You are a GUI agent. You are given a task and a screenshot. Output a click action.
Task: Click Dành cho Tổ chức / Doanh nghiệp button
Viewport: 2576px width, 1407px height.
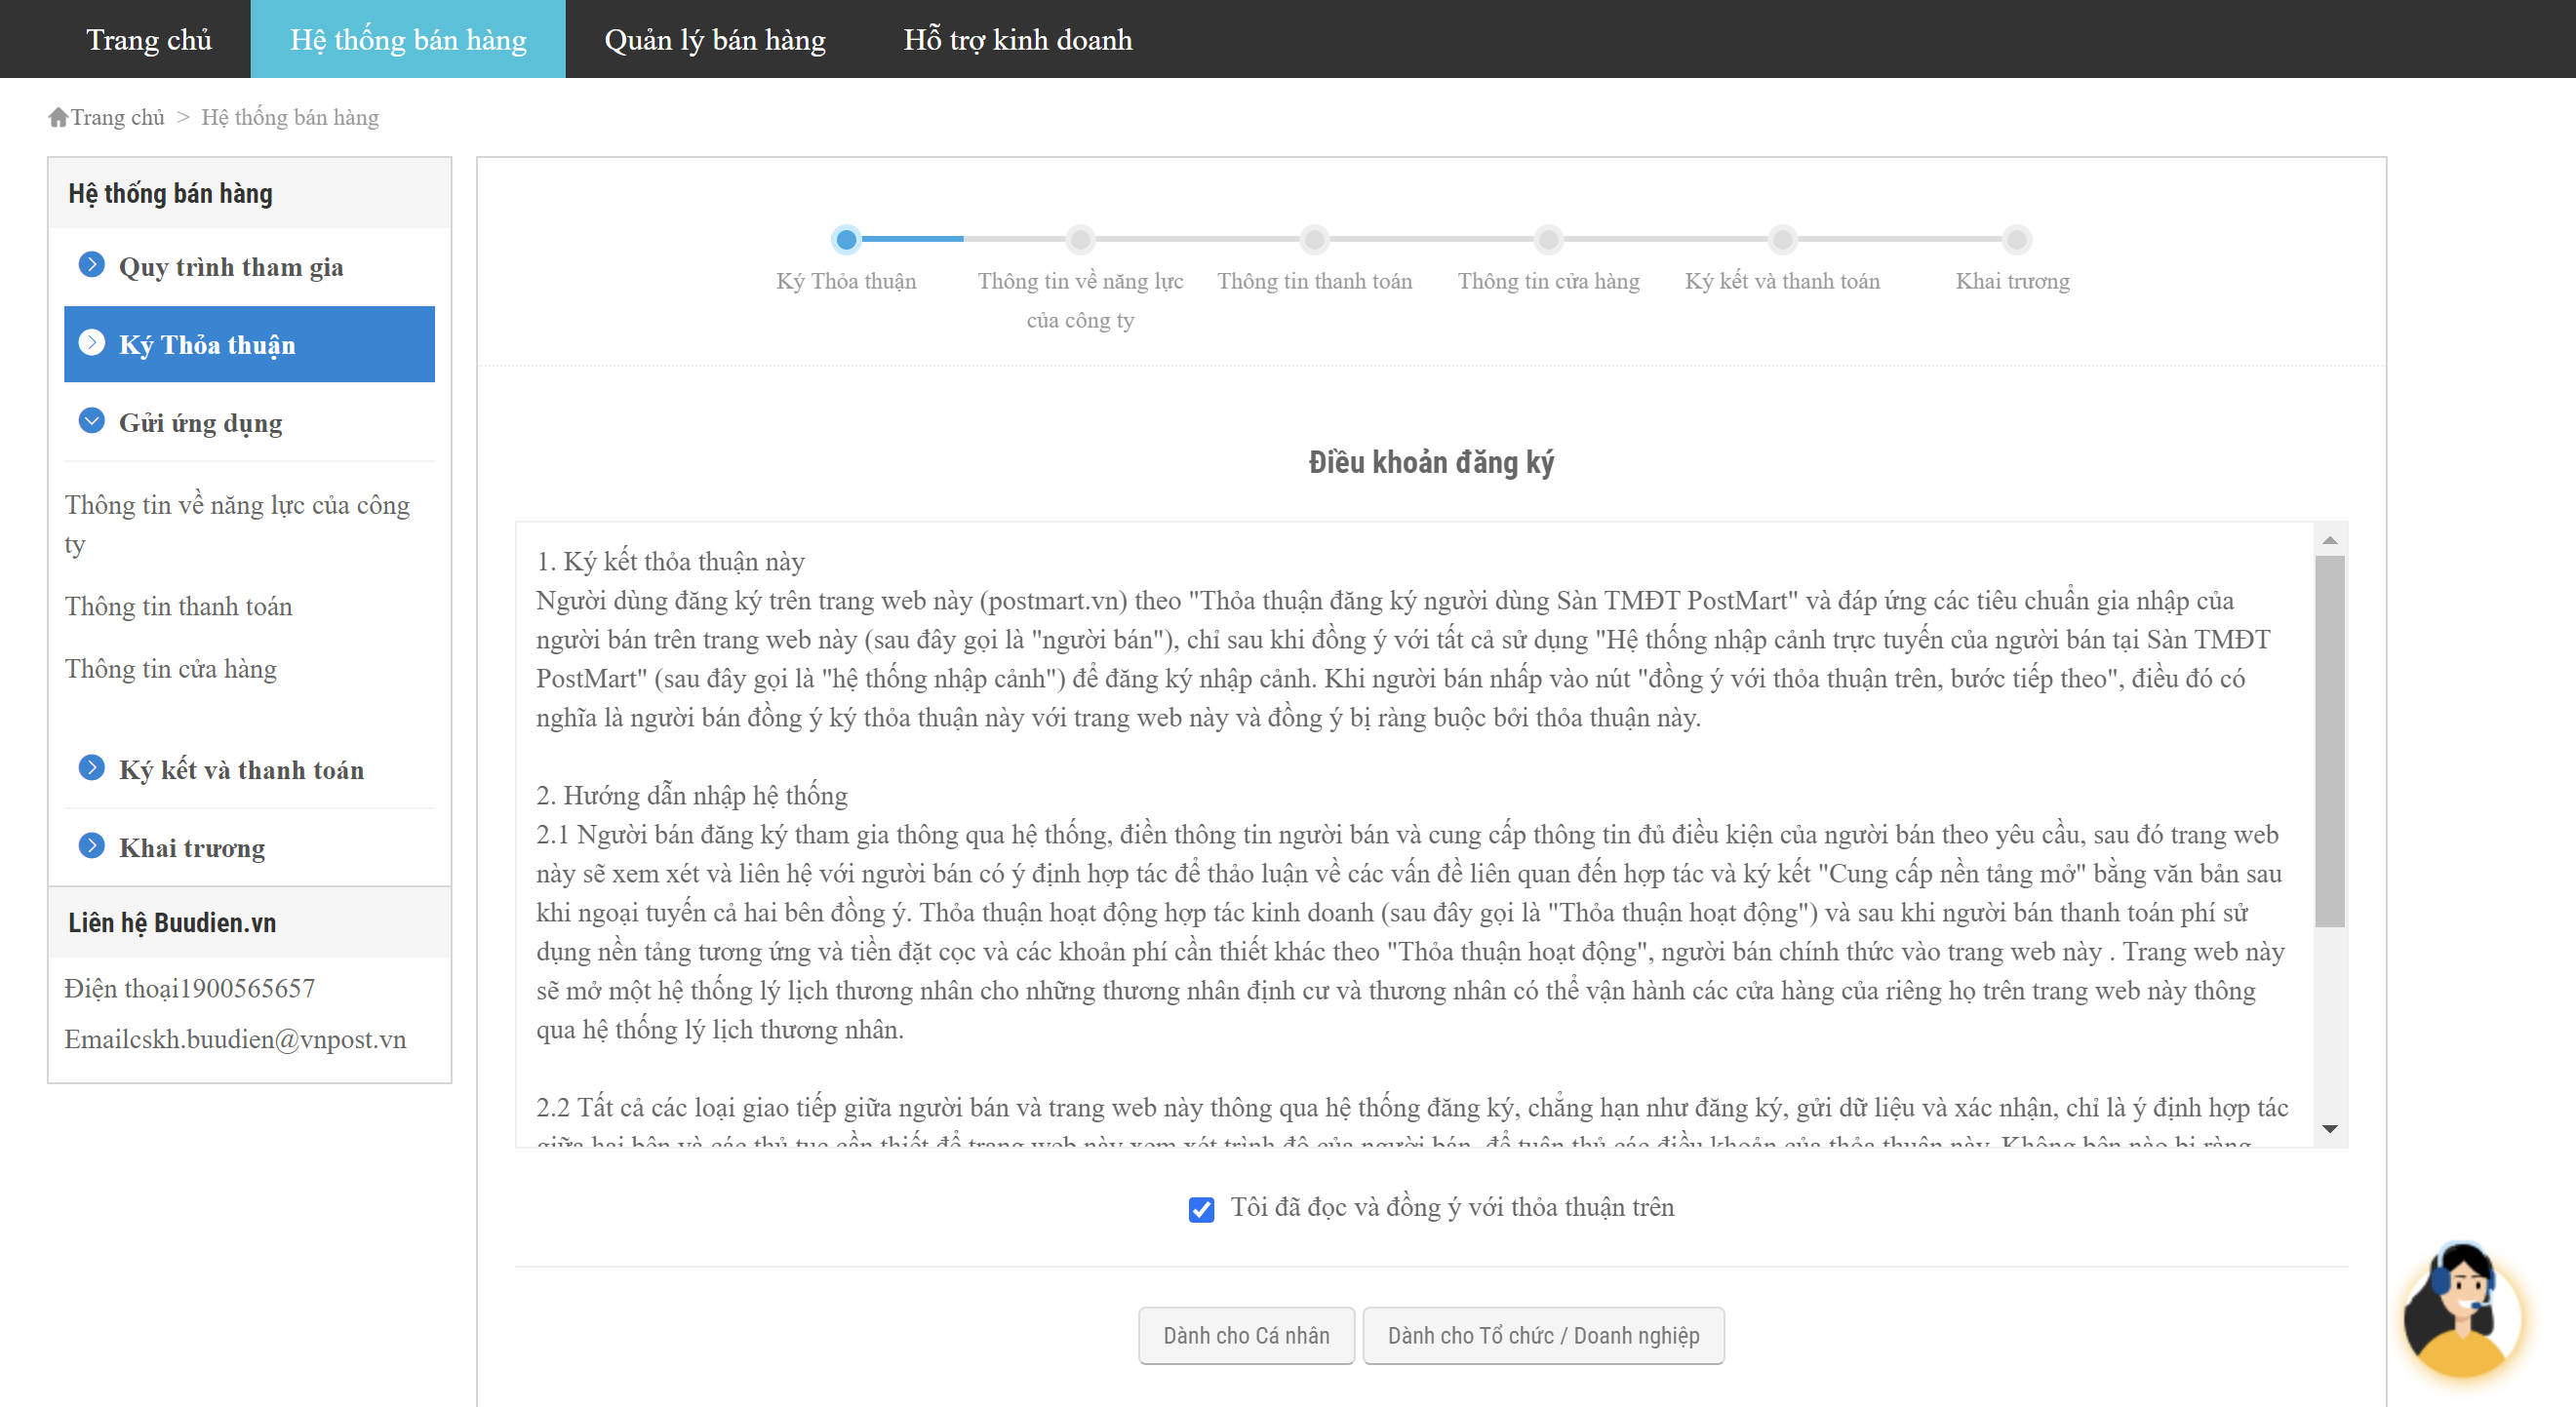[x=1542, y=1335]
